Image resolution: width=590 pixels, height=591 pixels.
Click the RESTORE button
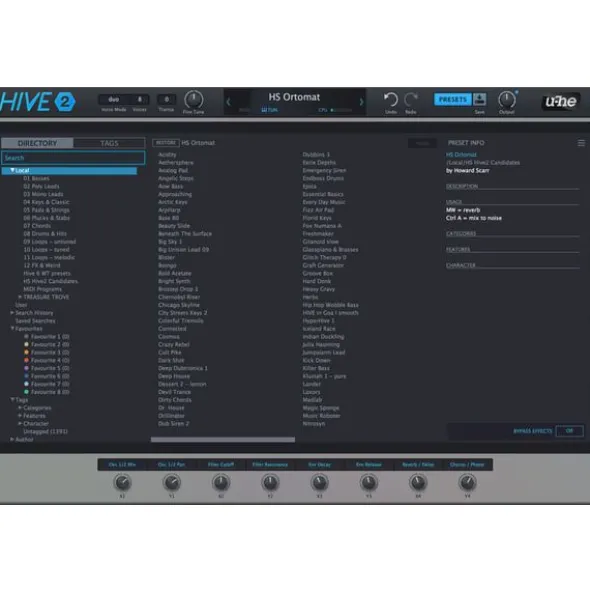pyautogui.click(x=166, y=143)
